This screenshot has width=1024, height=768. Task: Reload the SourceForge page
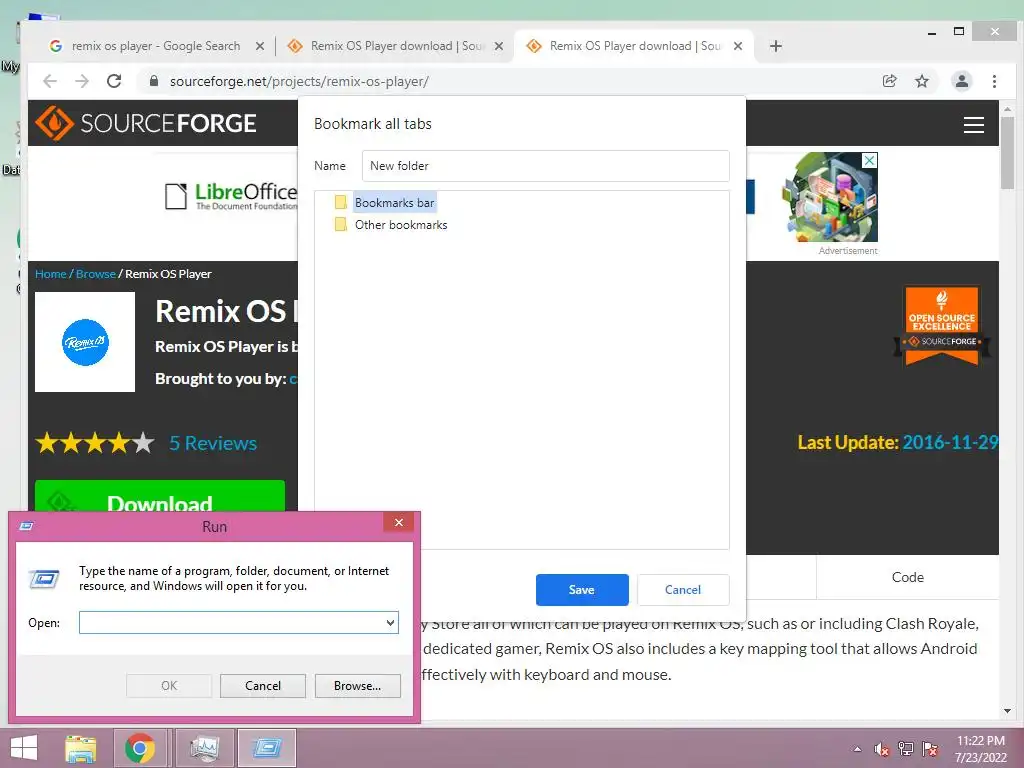point(114,81)
